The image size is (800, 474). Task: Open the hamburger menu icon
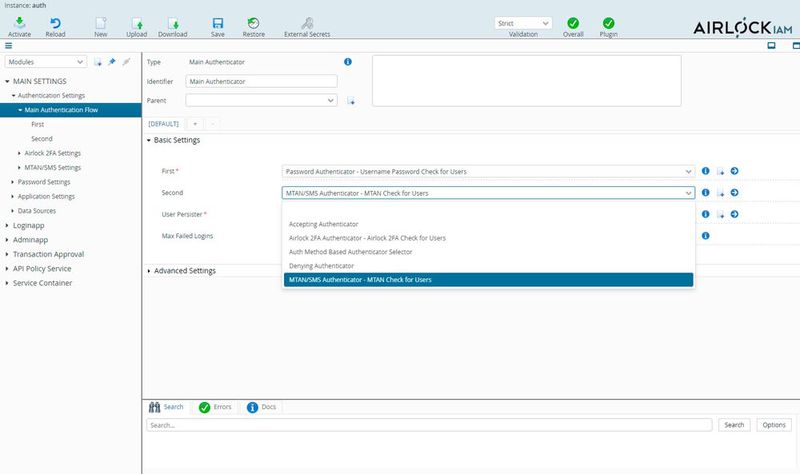[9, 45]
